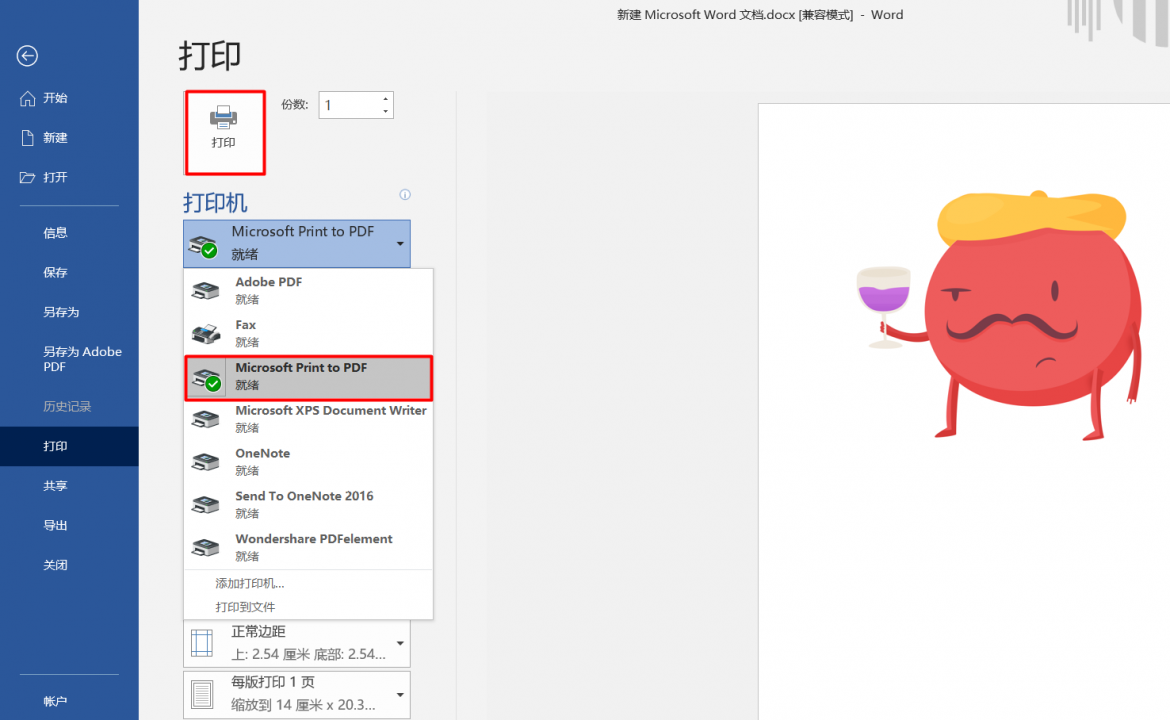The height and width of the screenshot is (720, 1170).
Task: Increase copies with the up spinner arrow
Action: click(x=385, y=98)
